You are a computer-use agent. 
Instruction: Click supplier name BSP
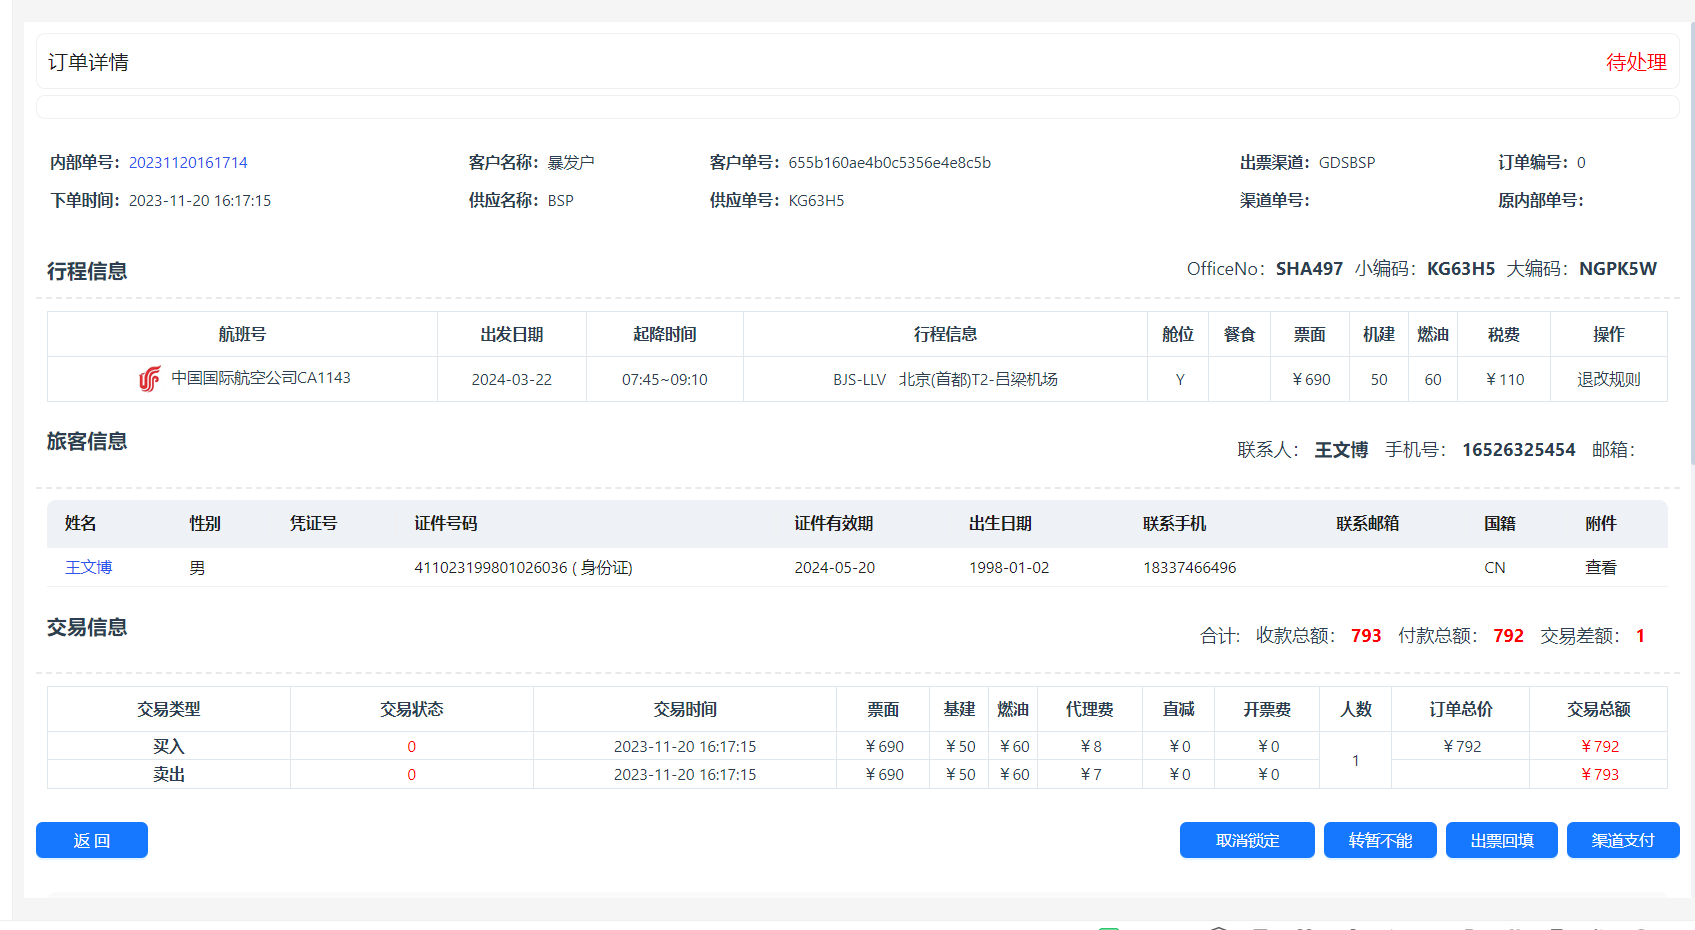[560, 200]
